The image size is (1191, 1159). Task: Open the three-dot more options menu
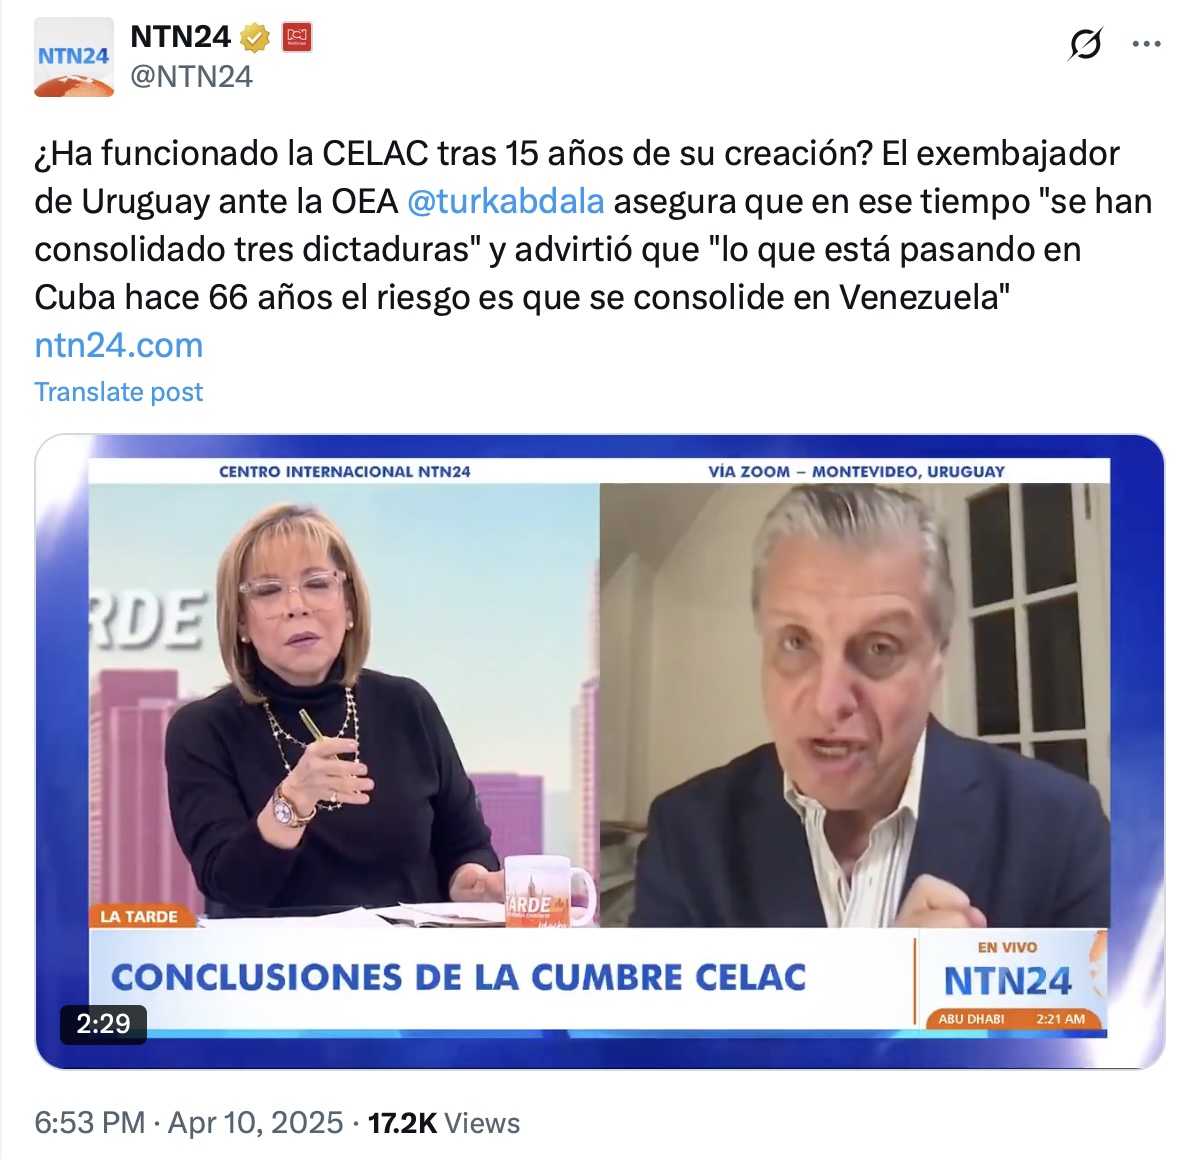(x=1146, y=44)
